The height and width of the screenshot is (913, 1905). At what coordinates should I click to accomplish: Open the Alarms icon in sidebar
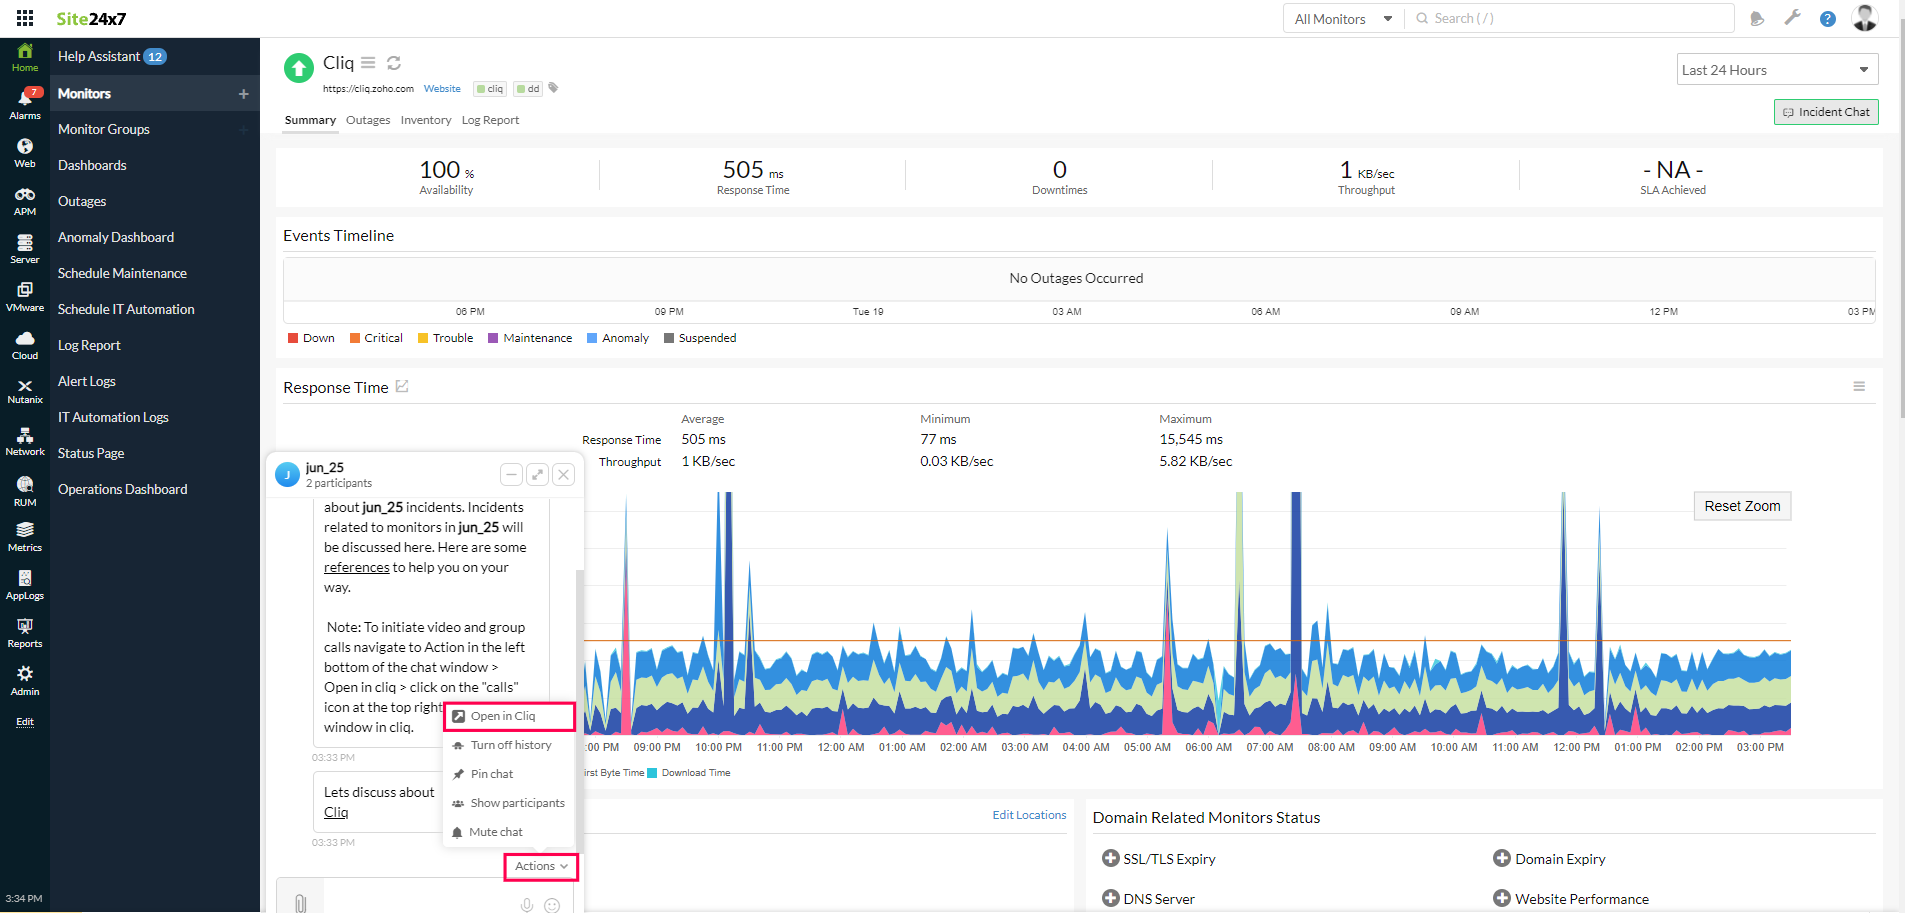click(x=25, y=103)
